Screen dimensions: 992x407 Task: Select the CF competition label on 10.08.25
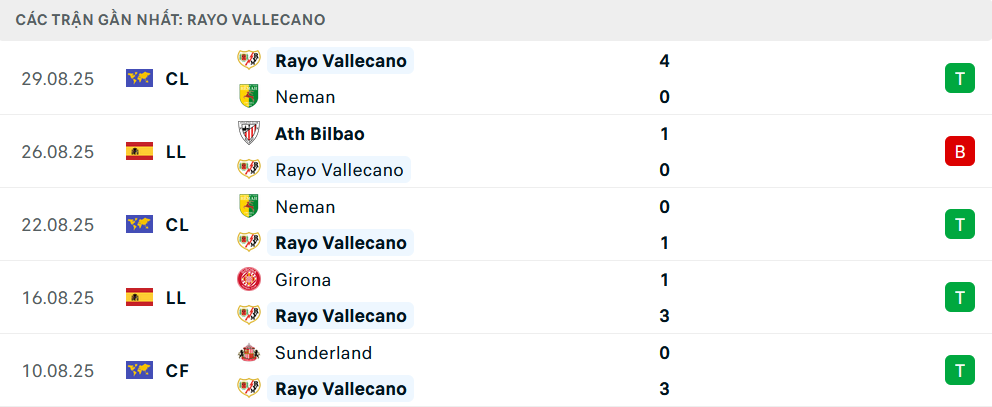177,371
